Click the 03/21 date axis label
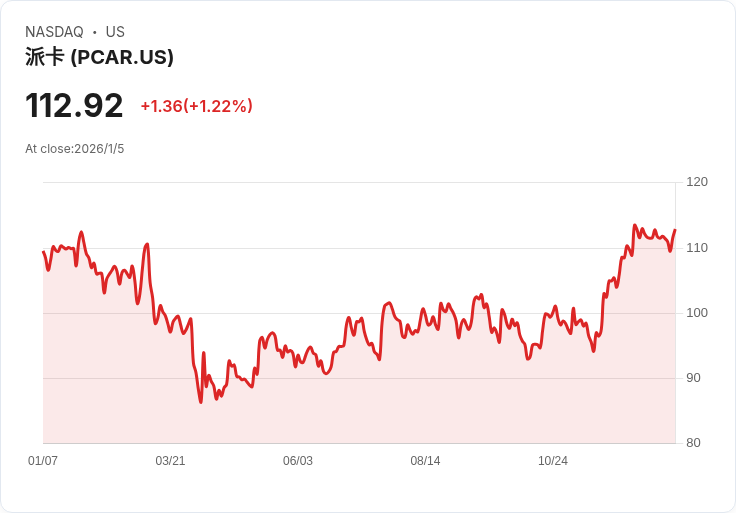 pos(170,461)
